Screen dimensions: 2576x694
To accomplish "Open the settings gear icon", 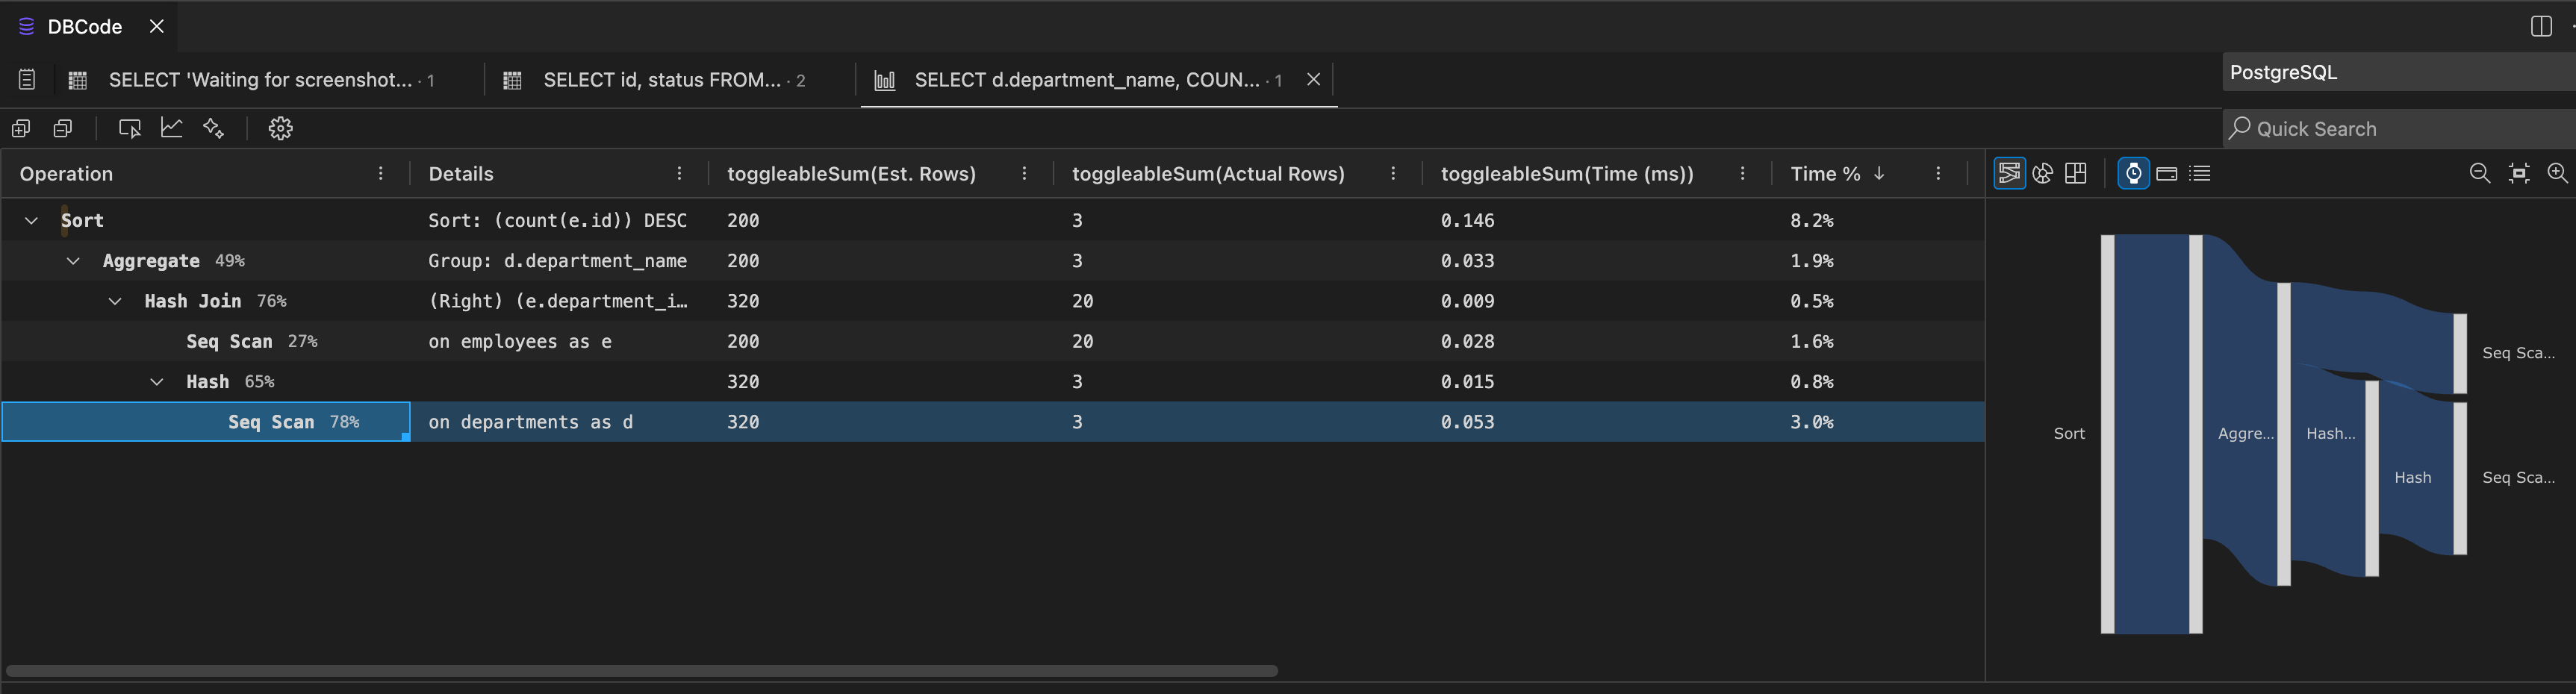I will (x=281, y=128).
